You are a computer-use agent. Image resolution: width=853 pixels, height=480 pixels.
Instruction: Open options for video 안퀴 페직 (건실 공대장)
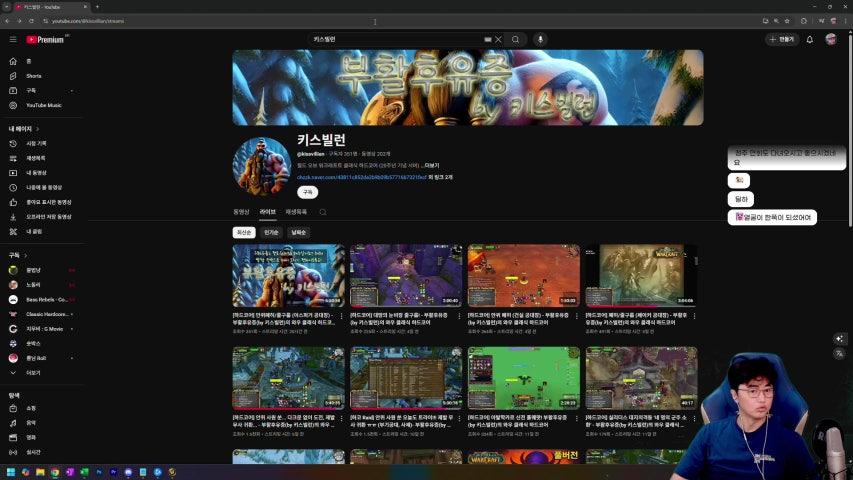click(577, 316)
